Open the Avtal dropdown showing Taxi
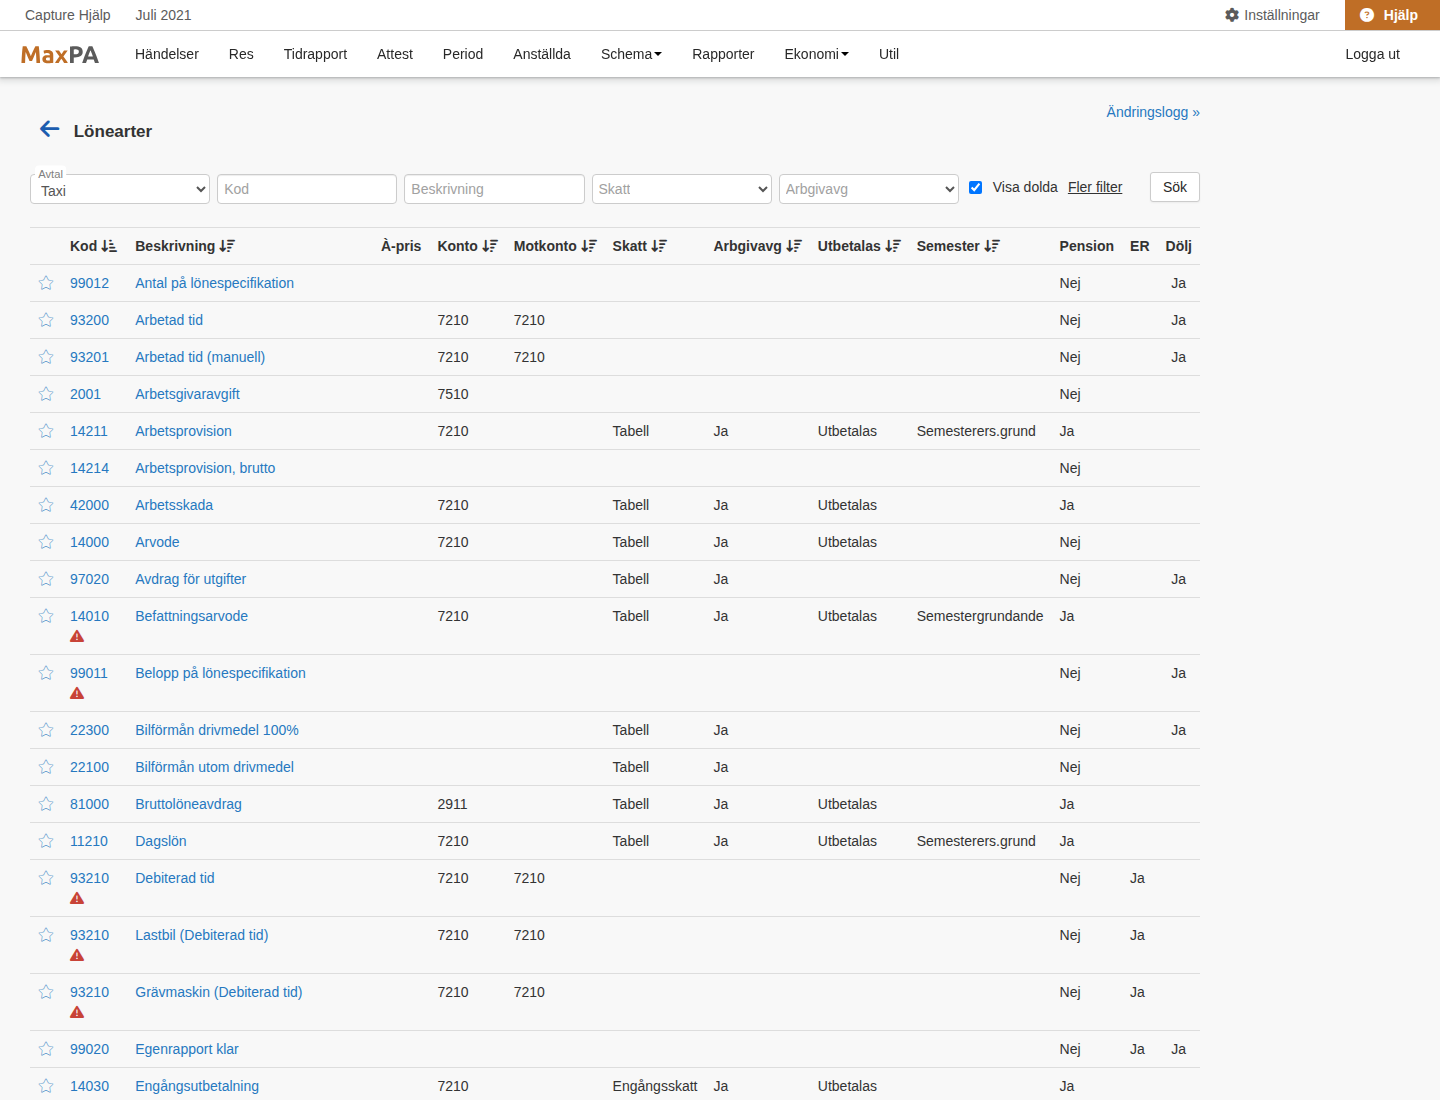 click(x=120, y=189)
